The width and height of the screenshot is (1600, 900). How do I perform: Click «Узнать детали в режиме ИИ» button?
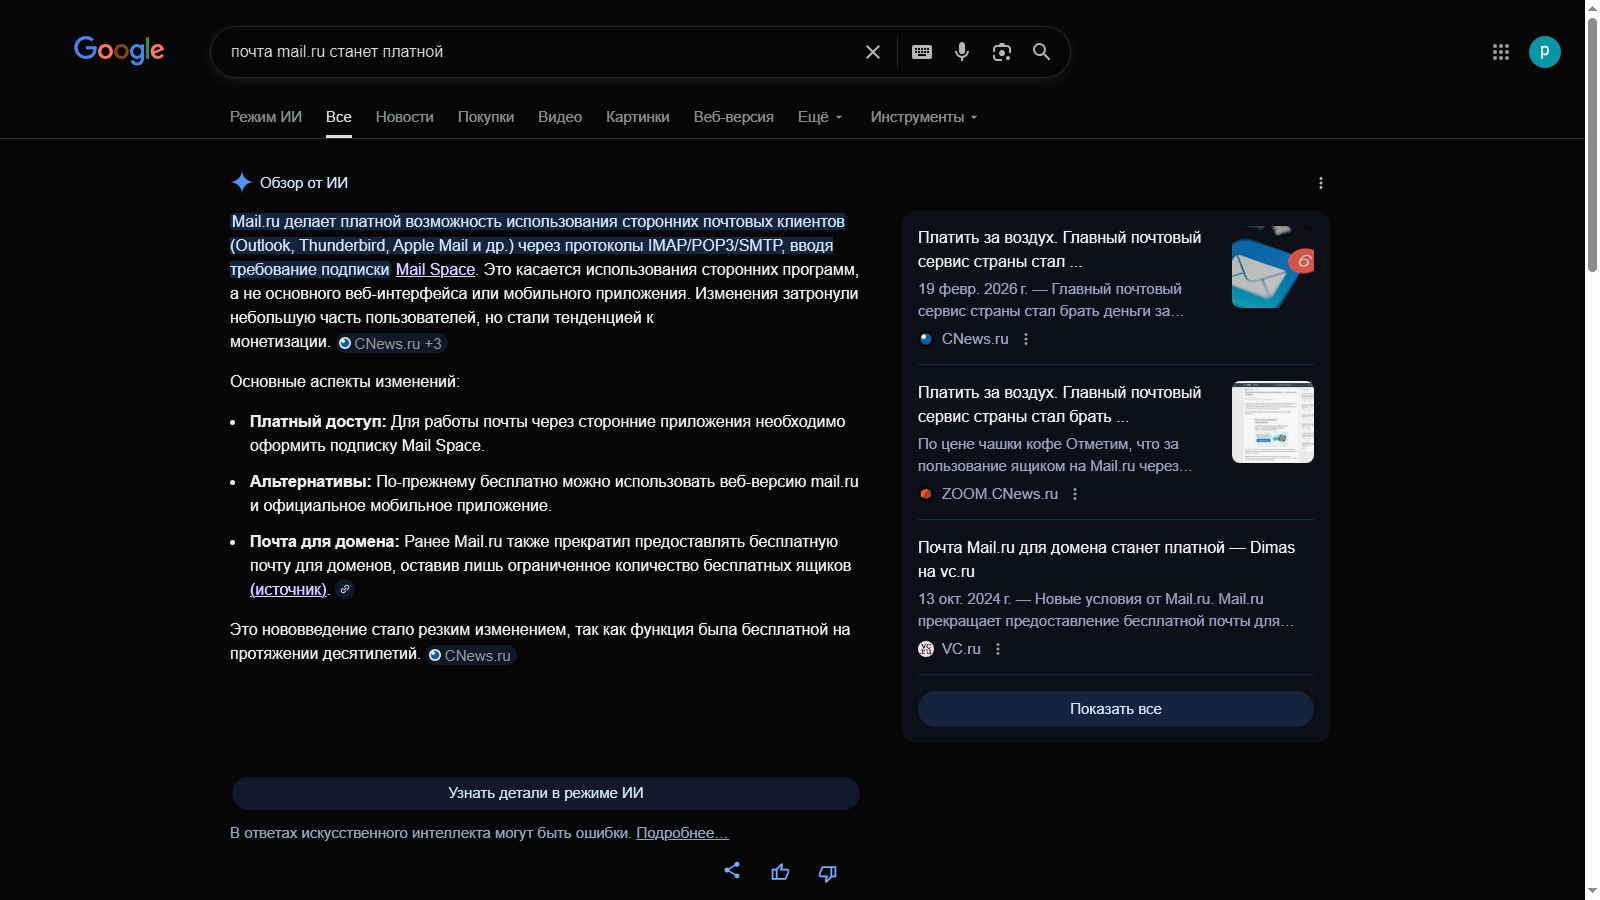coord(546,793)
